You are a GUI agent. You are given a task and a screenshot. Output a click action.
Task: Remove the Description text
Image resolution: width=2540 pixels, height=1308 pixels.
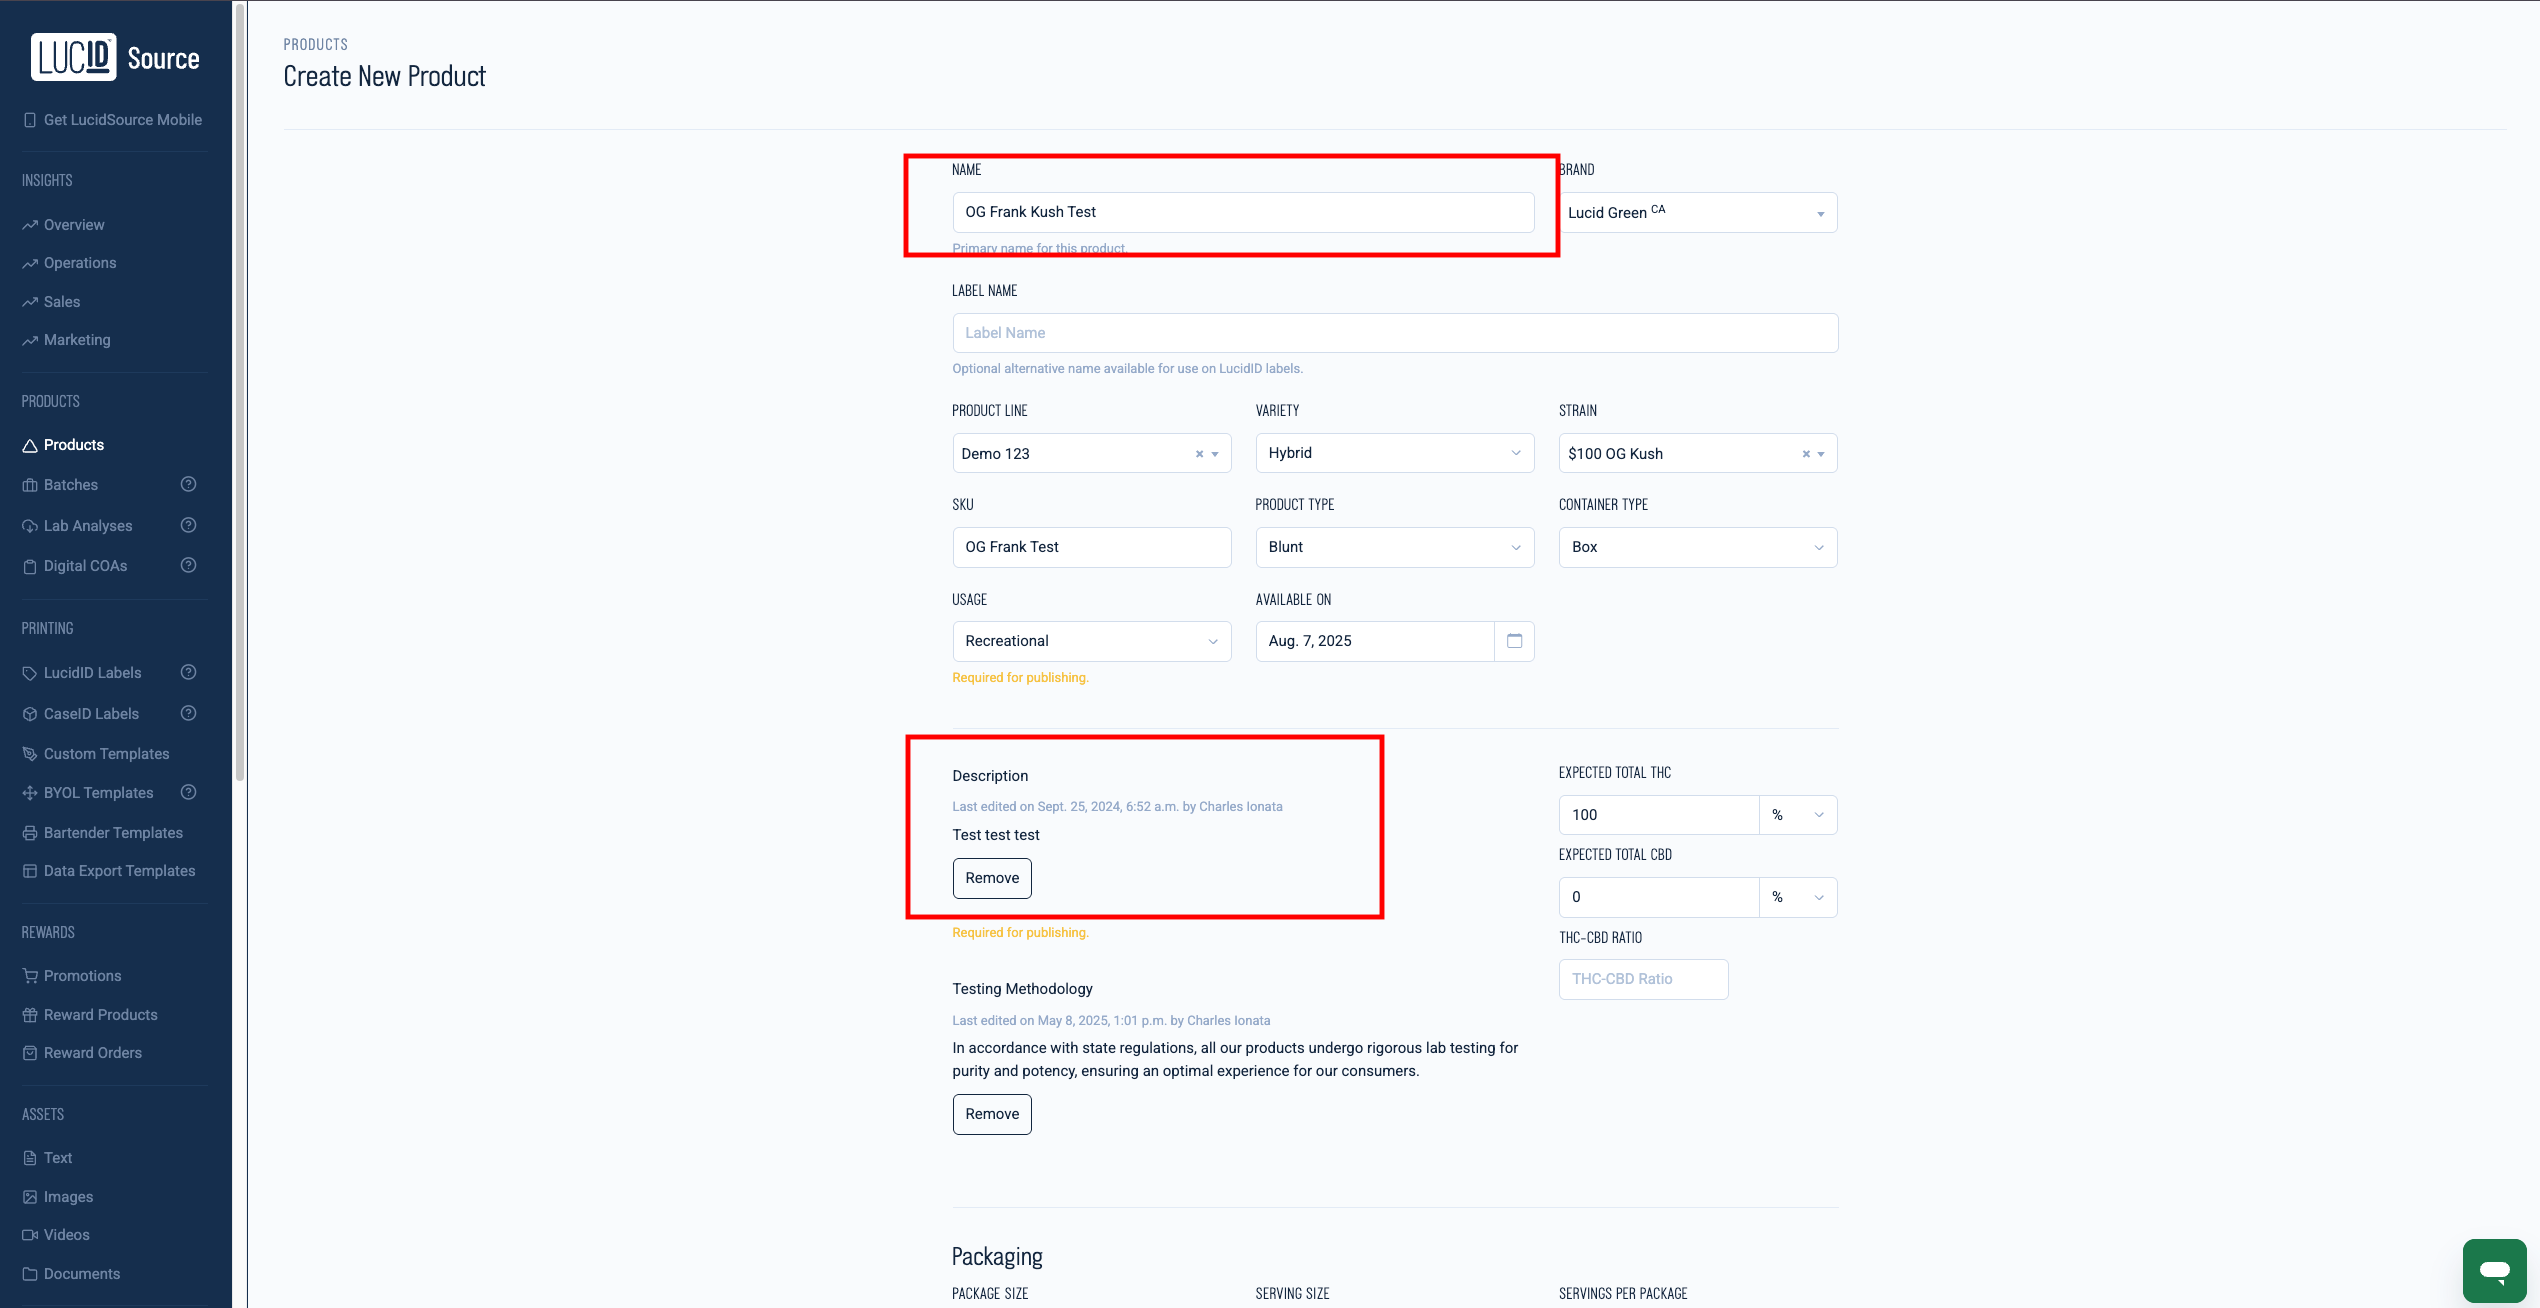(991, 878)
